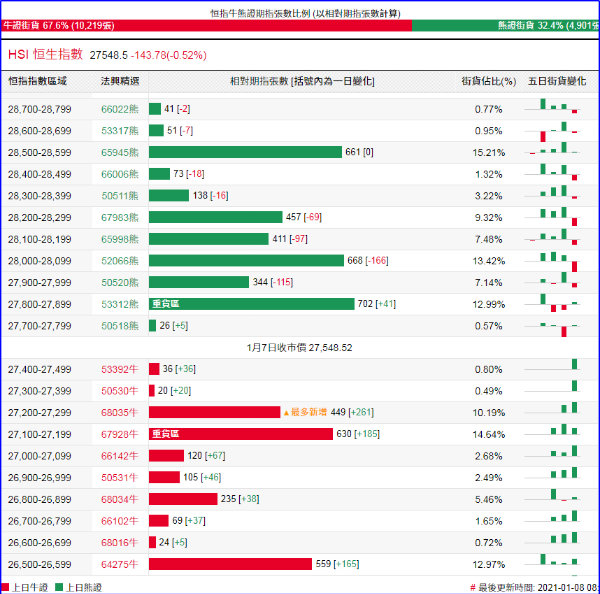
Task: Click five-day sparkline for 28,000-28,099
Action: pyautogui.click(x=552, y=261)
